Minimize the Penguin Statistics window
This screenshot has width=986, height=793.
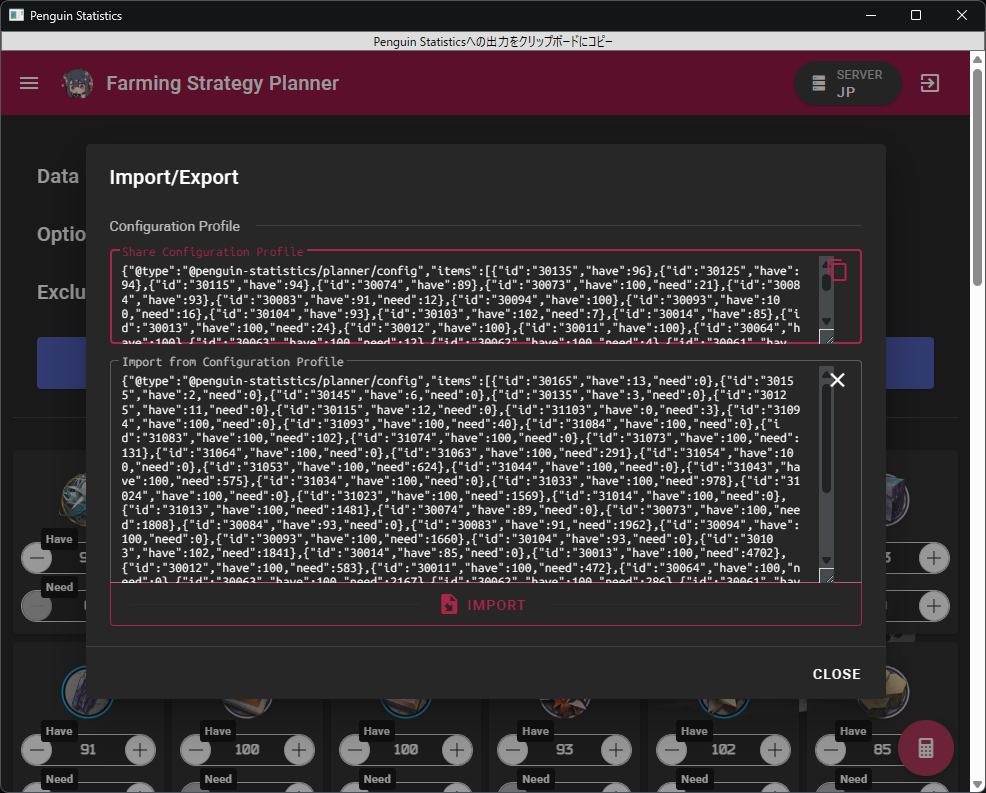pos(871,15)
